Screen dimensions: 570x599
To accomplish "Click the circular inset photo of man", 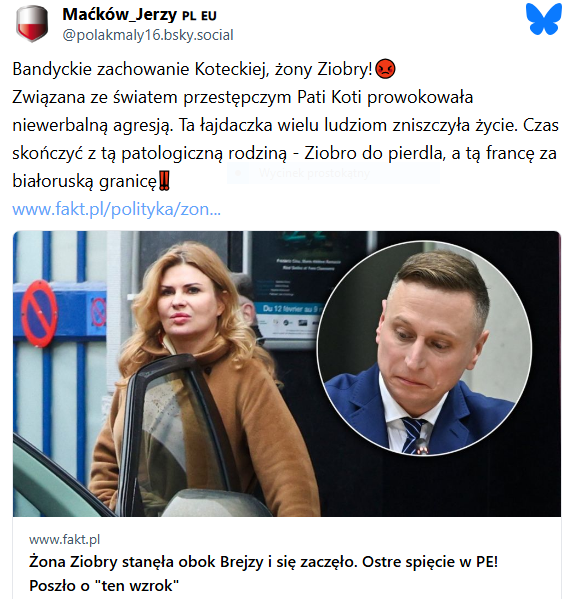I will [424, 348].
